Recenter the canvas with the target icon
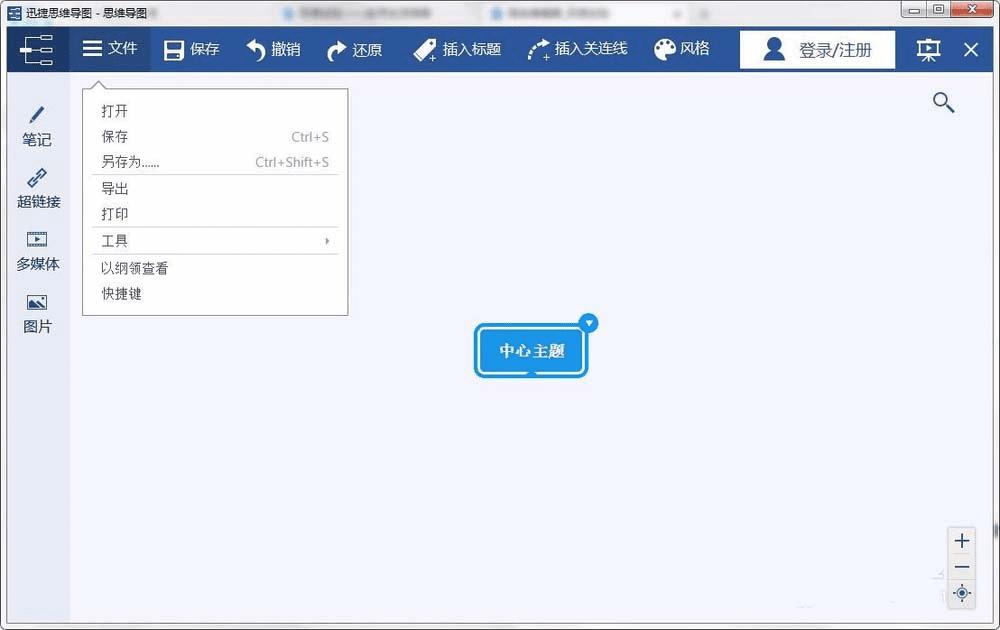 (962, 593)
